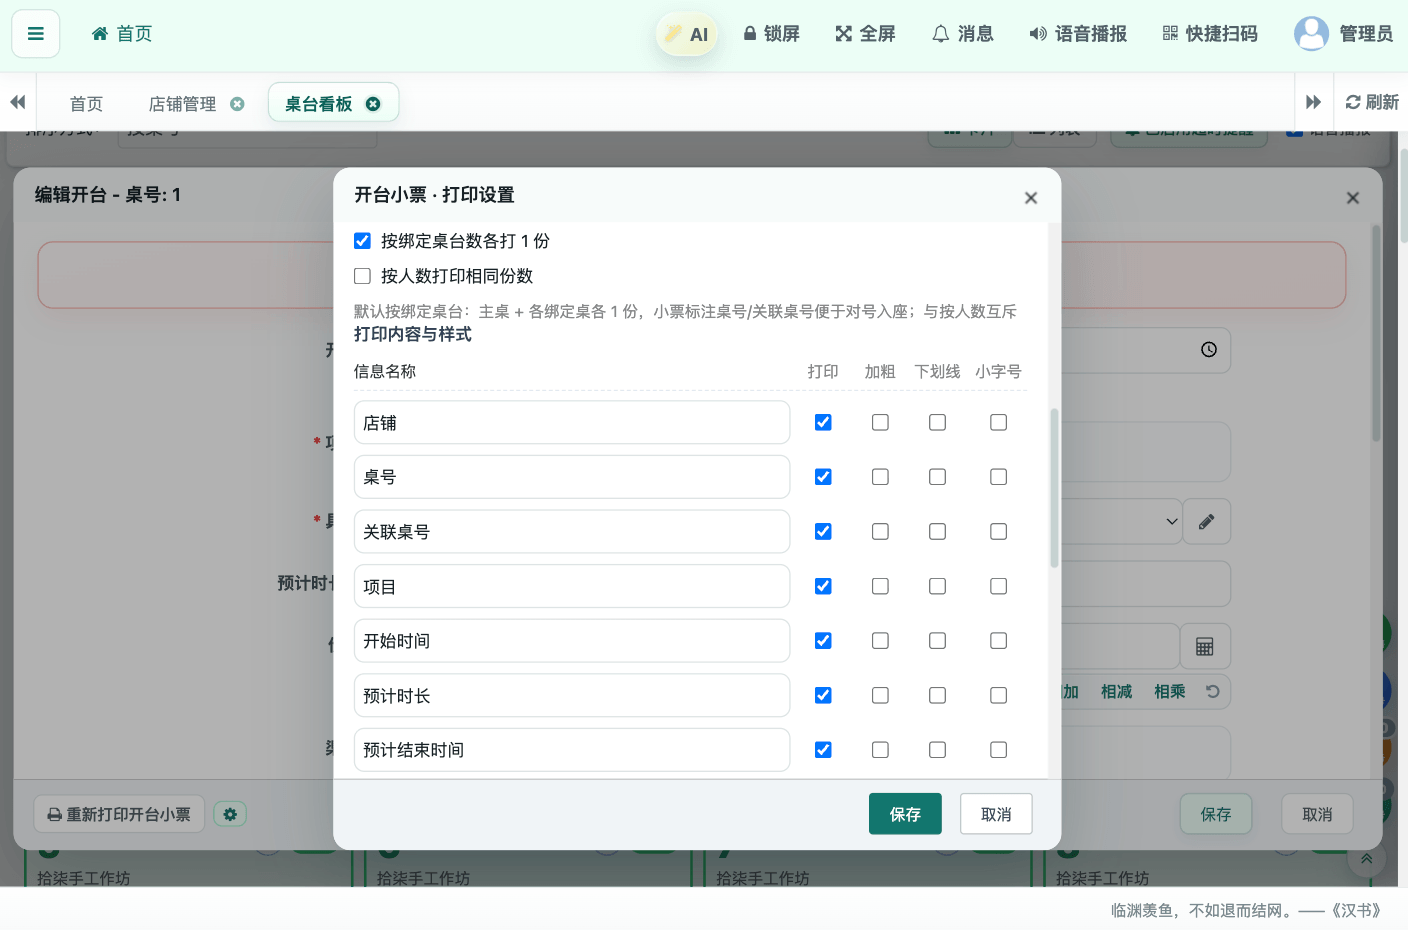Switch to the 店铺管理 tab
This screenshot has height=930, width=1408.
click(x=182, y=104)
